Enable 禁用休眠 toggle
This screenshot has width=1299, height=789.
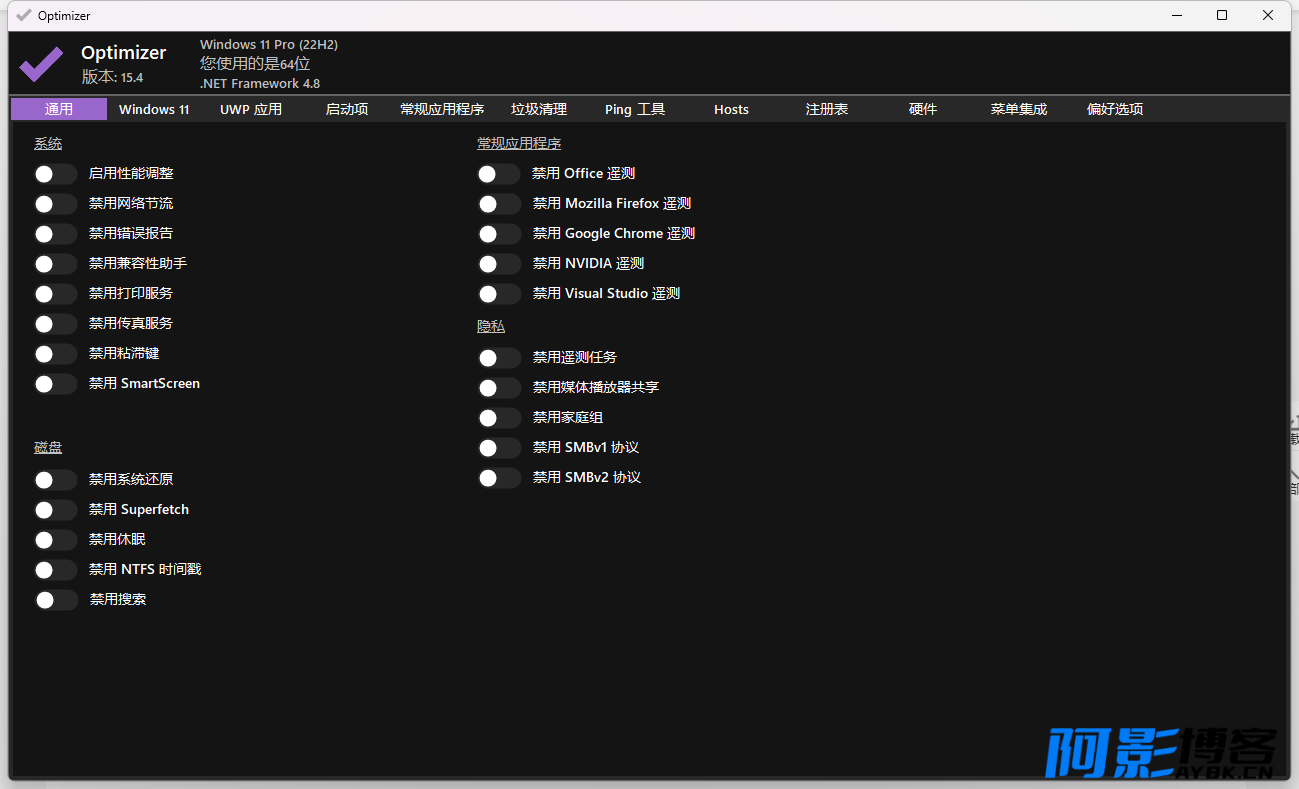tap(55, 540)
